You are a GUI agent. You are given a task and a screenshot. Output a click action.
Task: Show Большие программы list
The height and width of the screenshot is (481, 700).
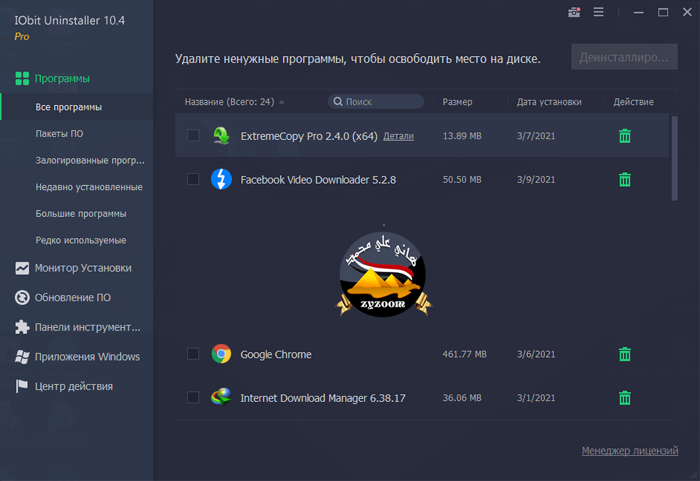point(81,213)
